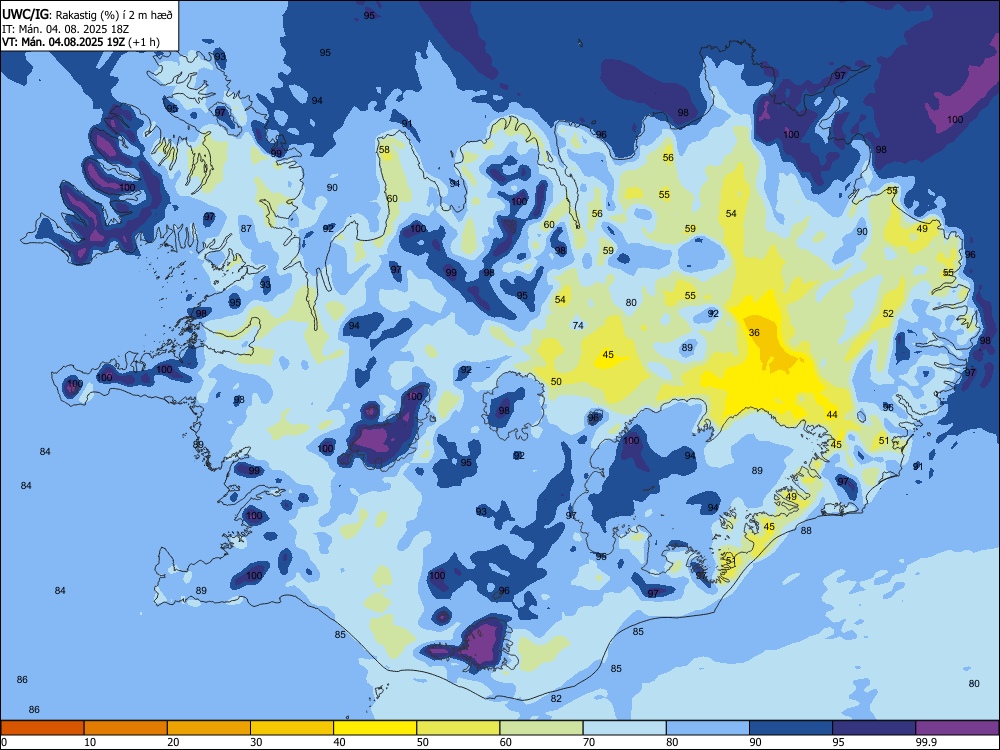1000x750 pixels.
Task: Select the orange 10–20 legend color block
Action: [126, 728]
